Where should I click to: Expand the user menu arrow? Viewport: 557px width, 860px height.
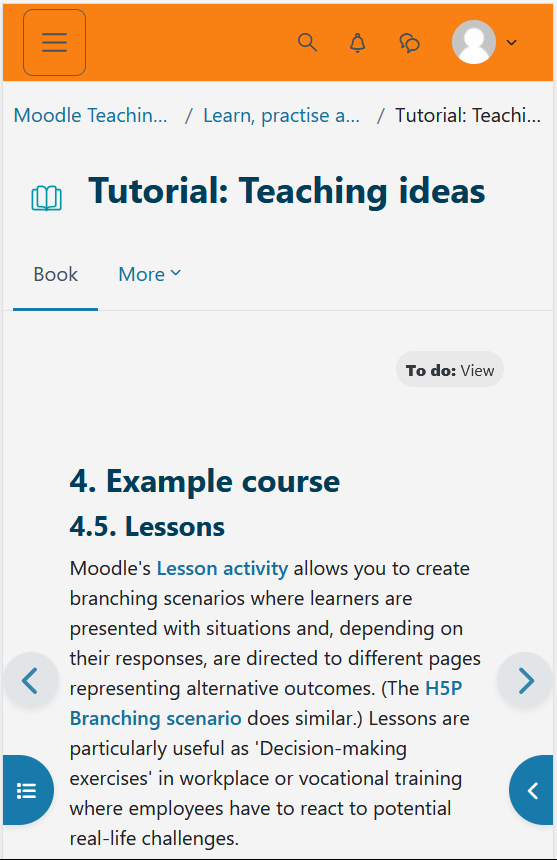pyautogui.click(x=511, y=42)
